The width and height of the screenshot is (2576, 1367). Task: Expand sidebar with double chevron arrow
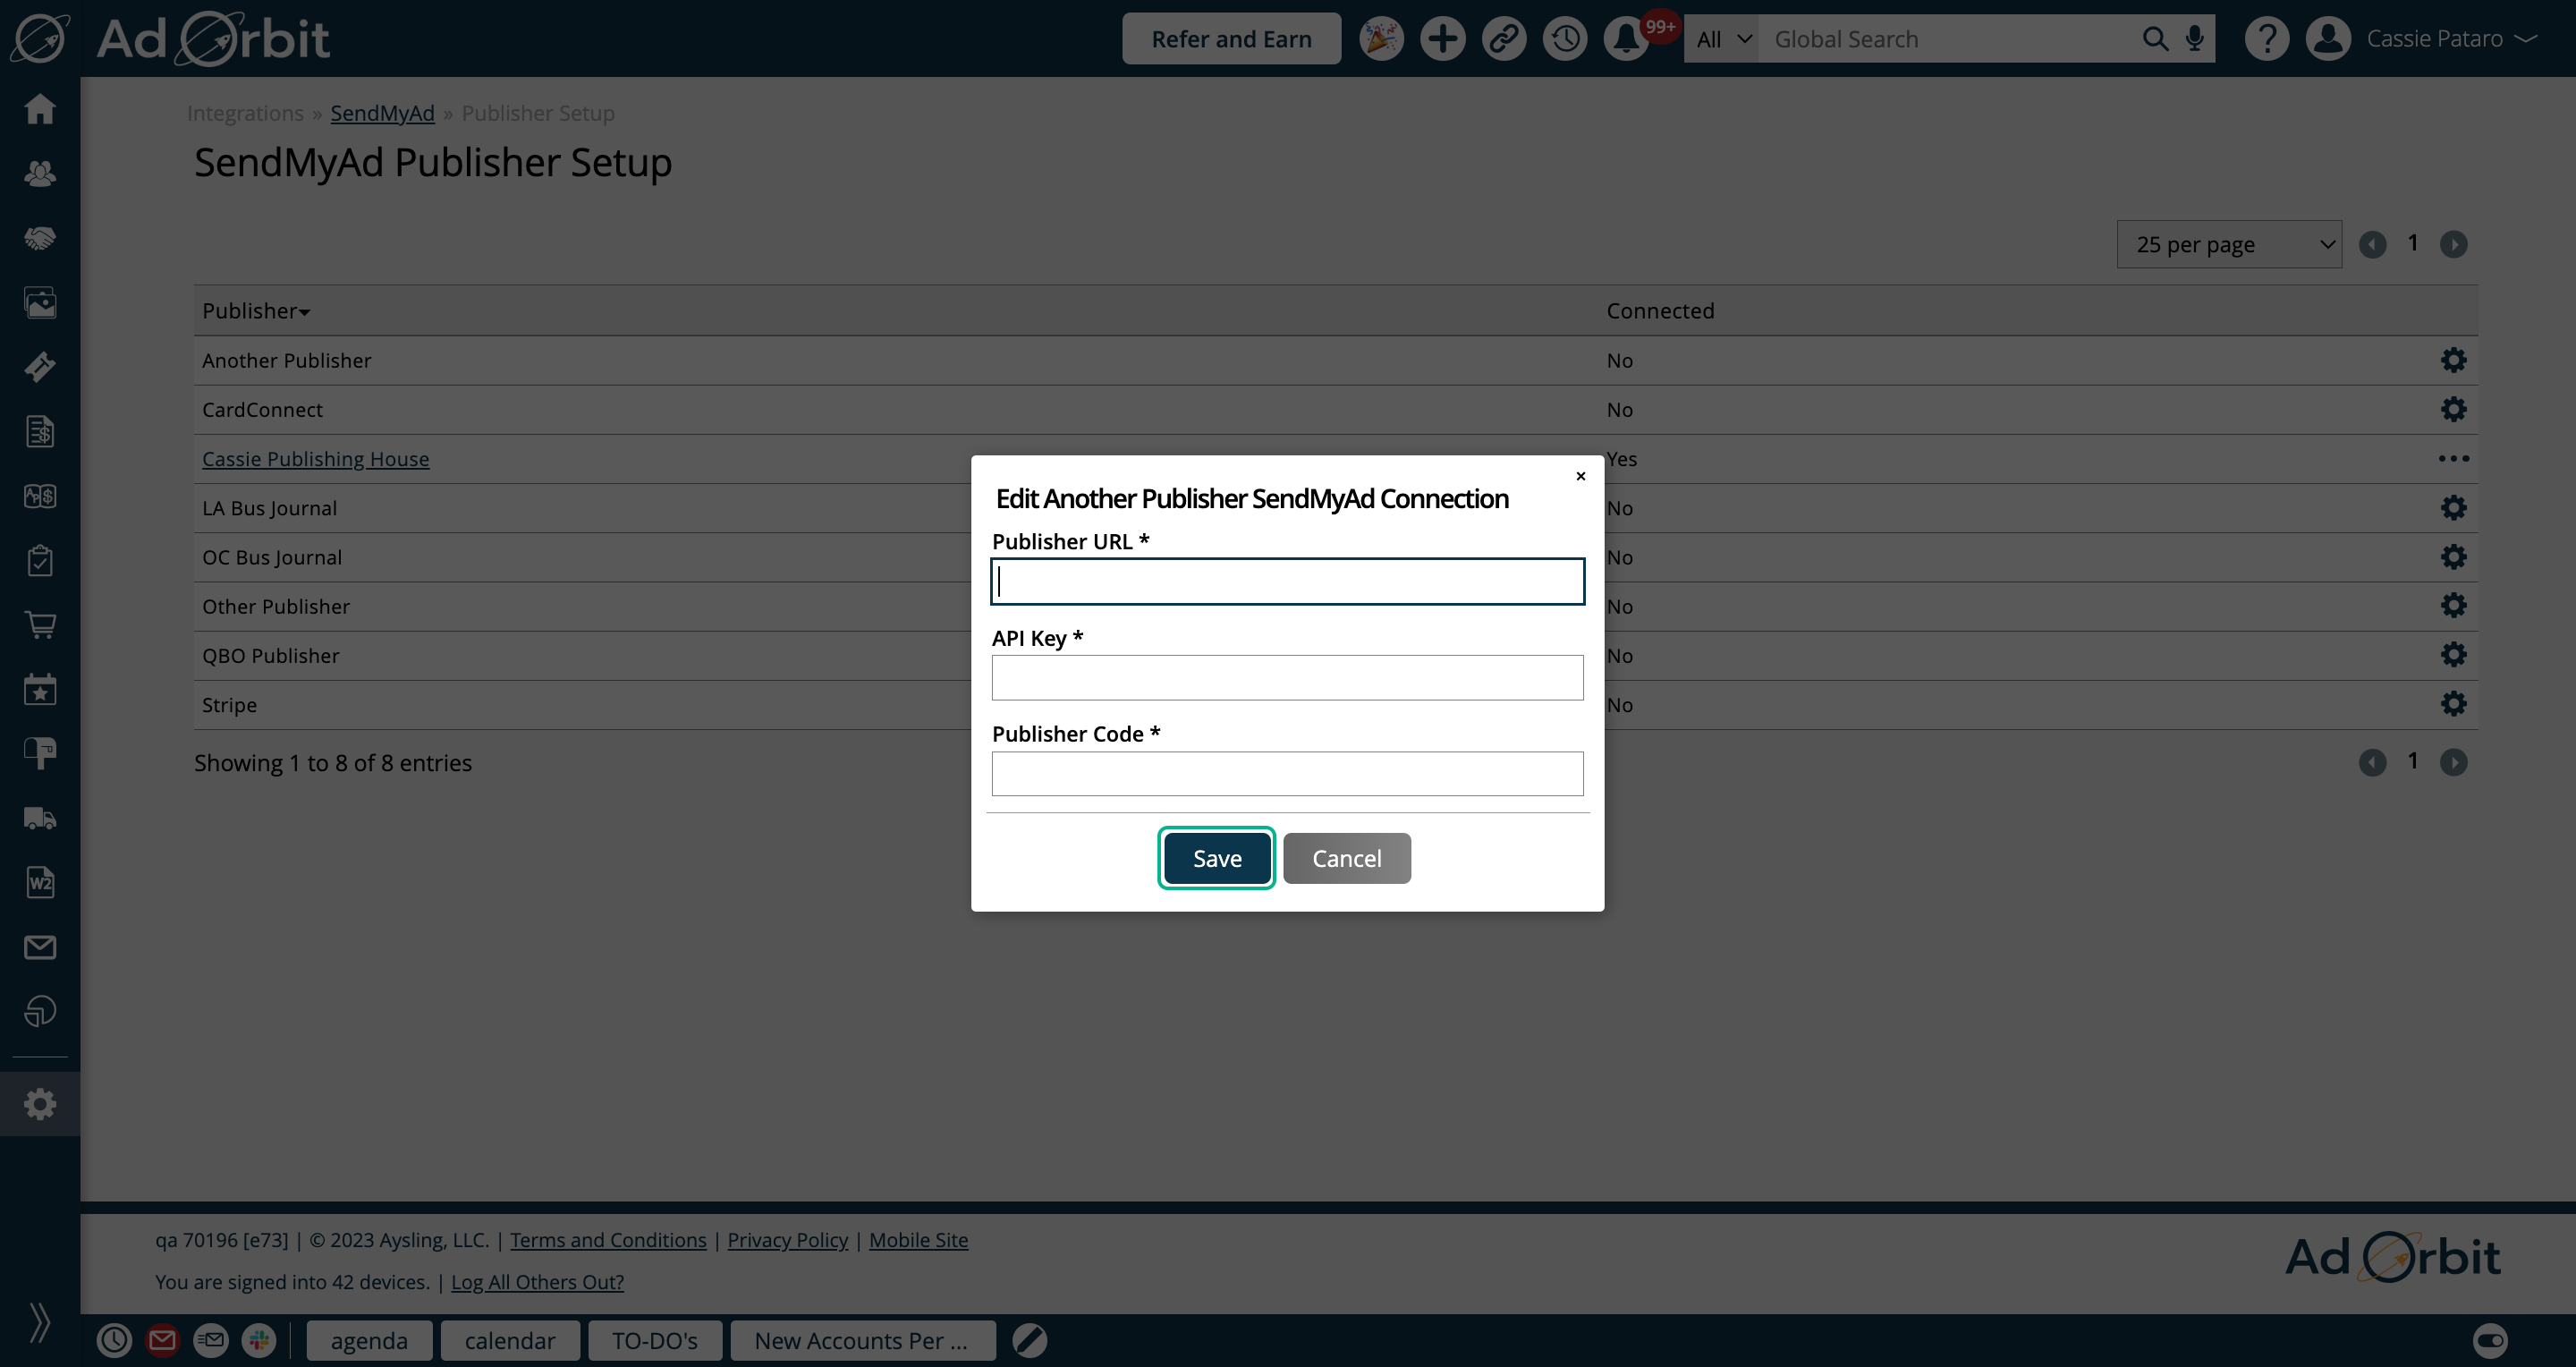pyautogui.click(x=40, y=1322)
